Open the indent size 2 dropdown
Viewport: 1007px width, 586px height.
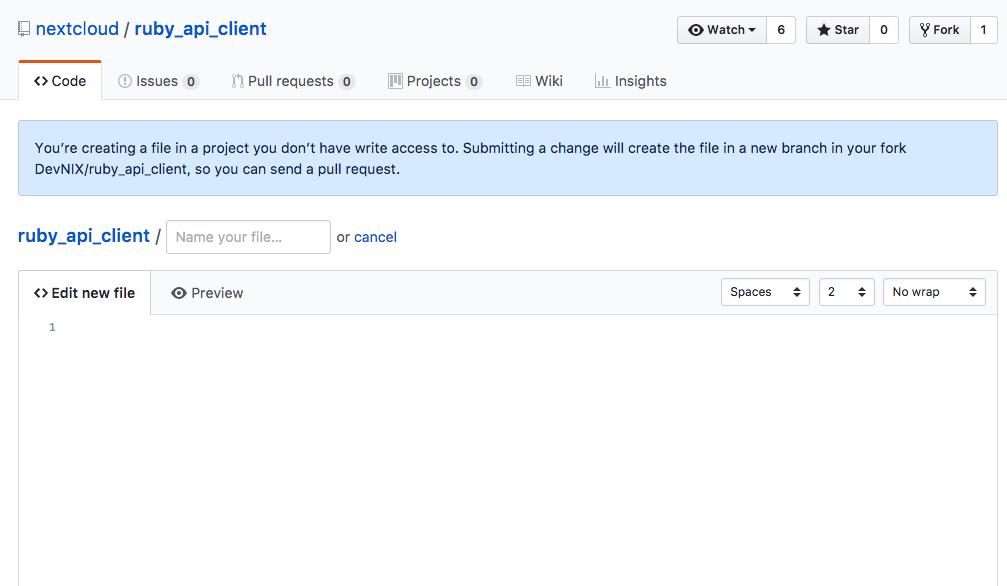pos(846,292)
